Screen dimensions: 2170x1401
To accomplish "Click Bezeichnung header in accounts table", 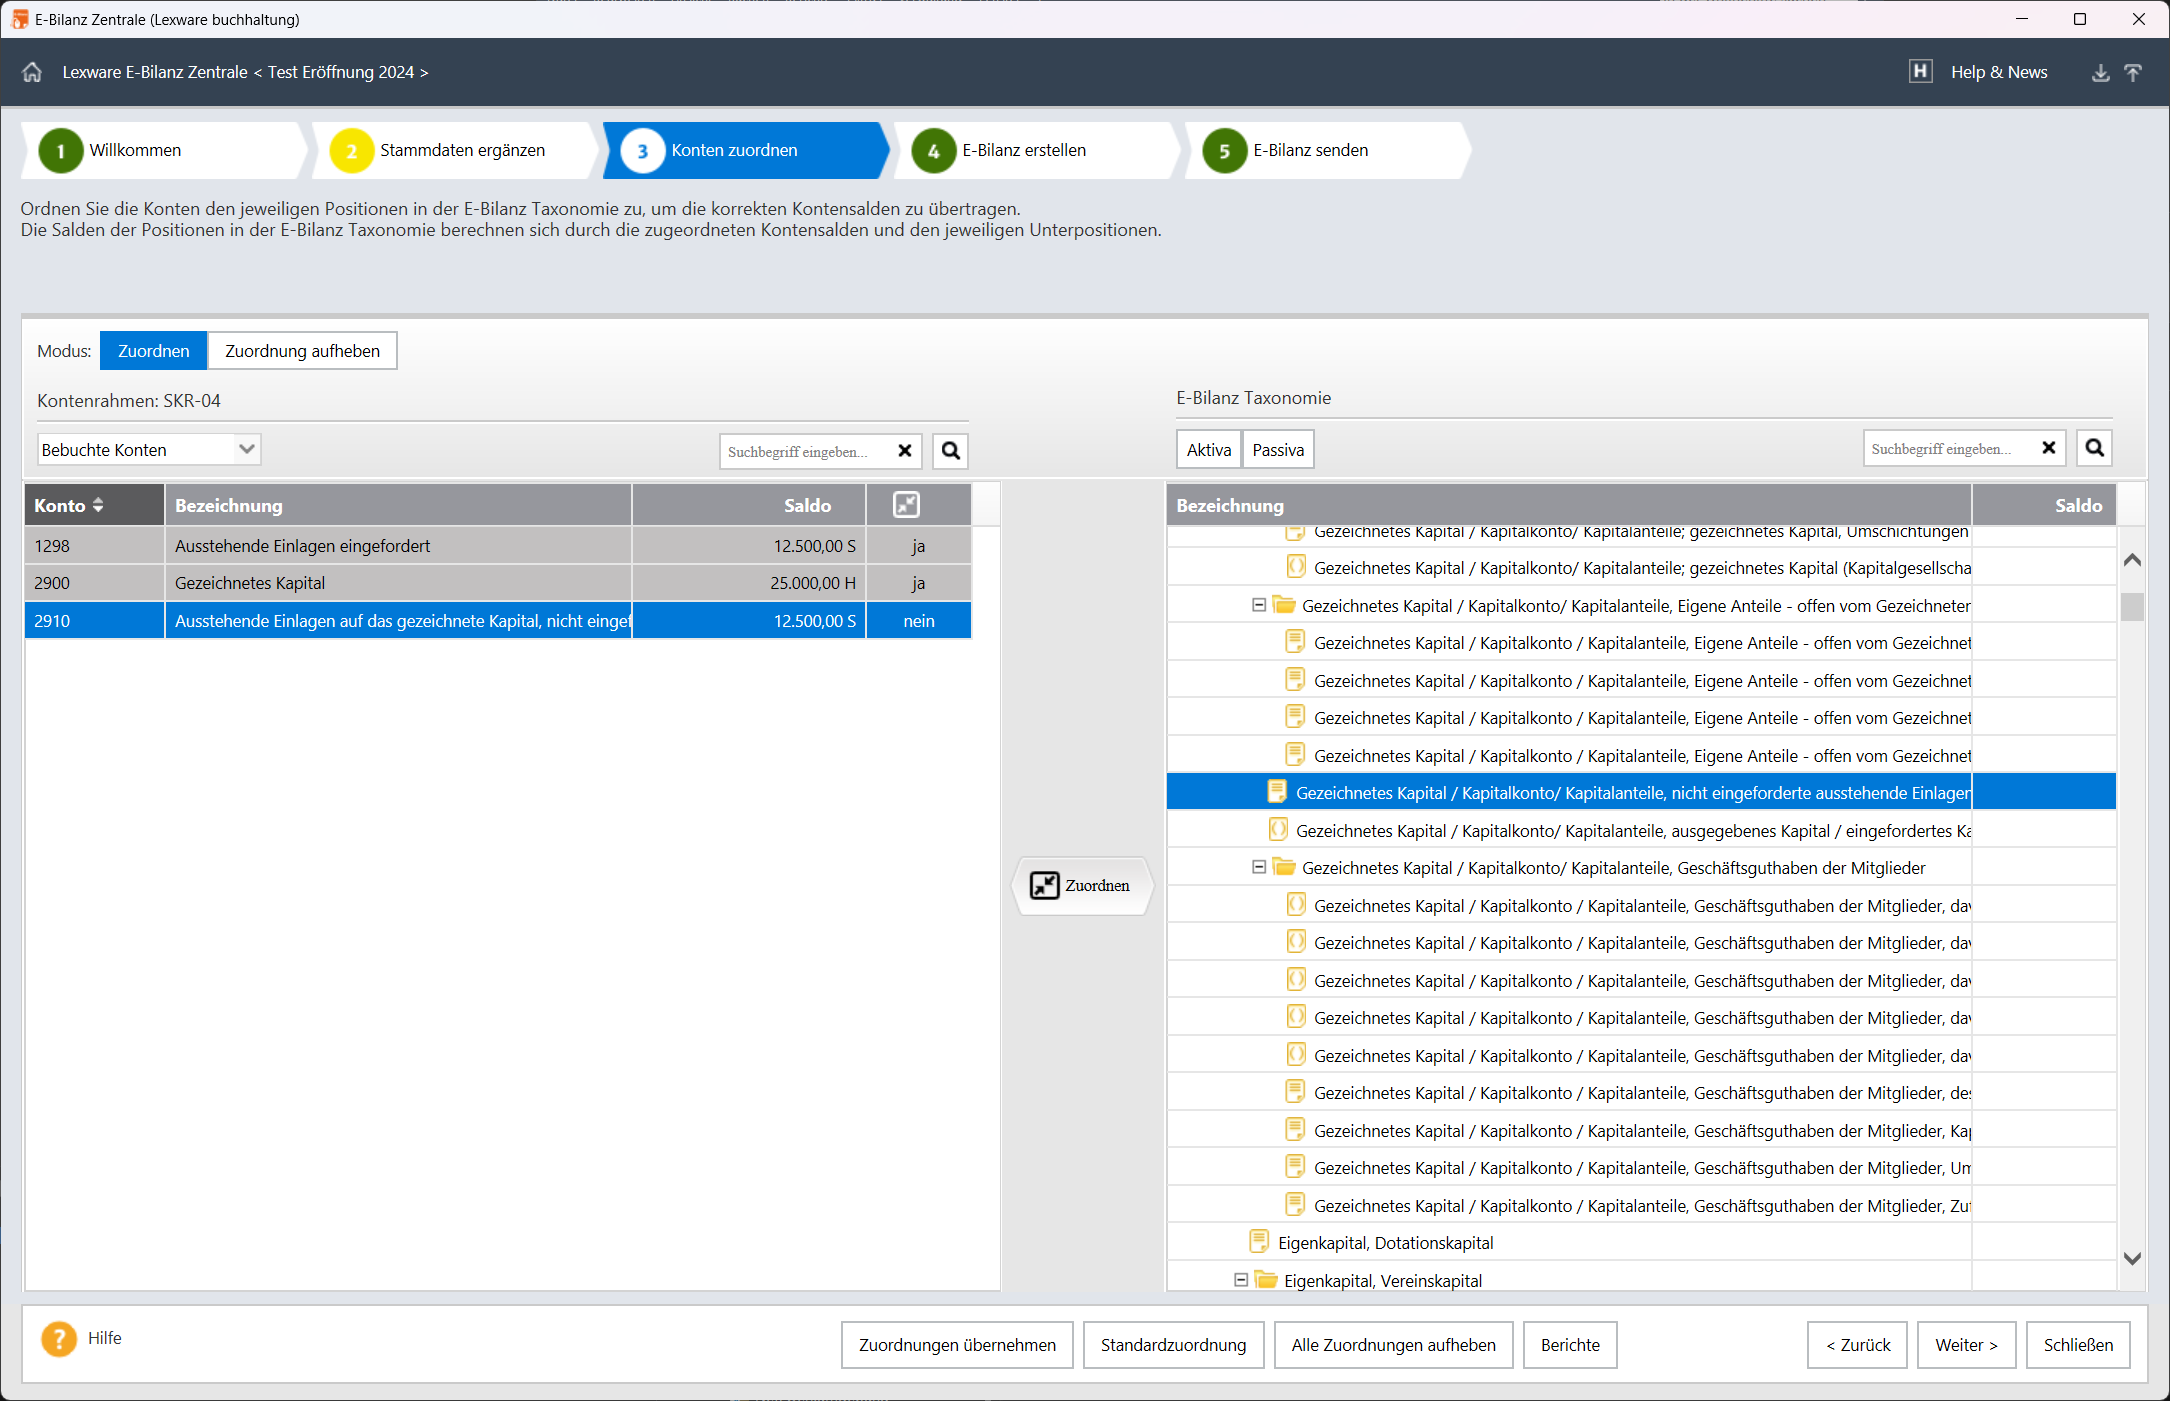I will pos(398,505).
